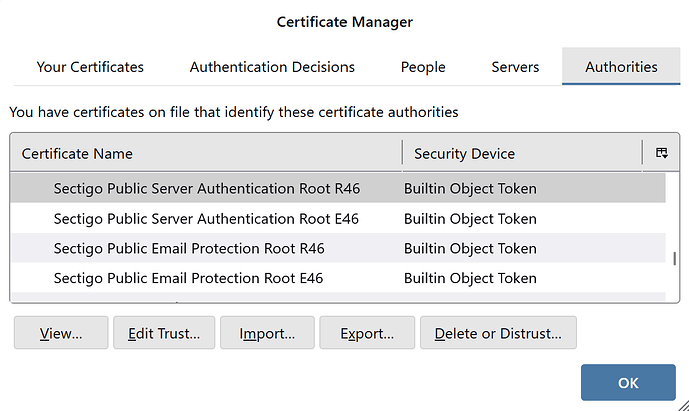Click the Export... button
689x411 pixels.
tap(366, 334)
